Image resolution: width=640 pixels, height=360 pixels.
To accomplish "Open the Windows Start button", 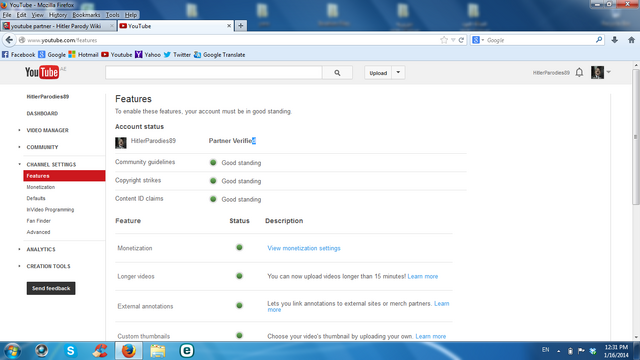I will point(12,351).
